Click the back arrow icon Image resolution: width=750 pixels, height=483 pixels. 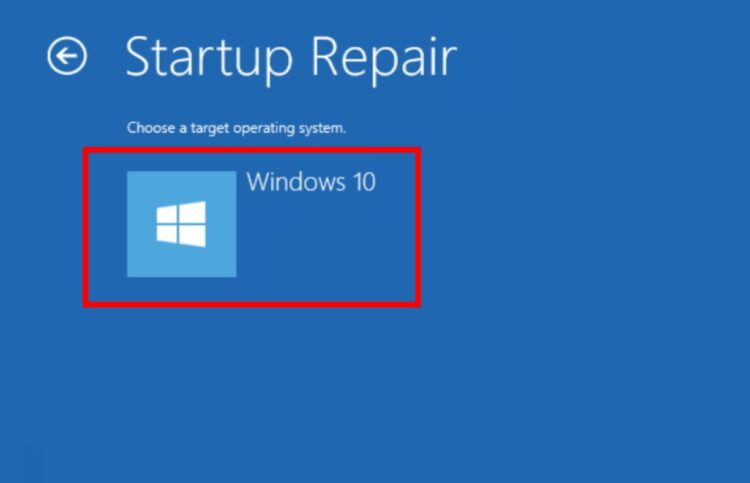click(67, 56)
